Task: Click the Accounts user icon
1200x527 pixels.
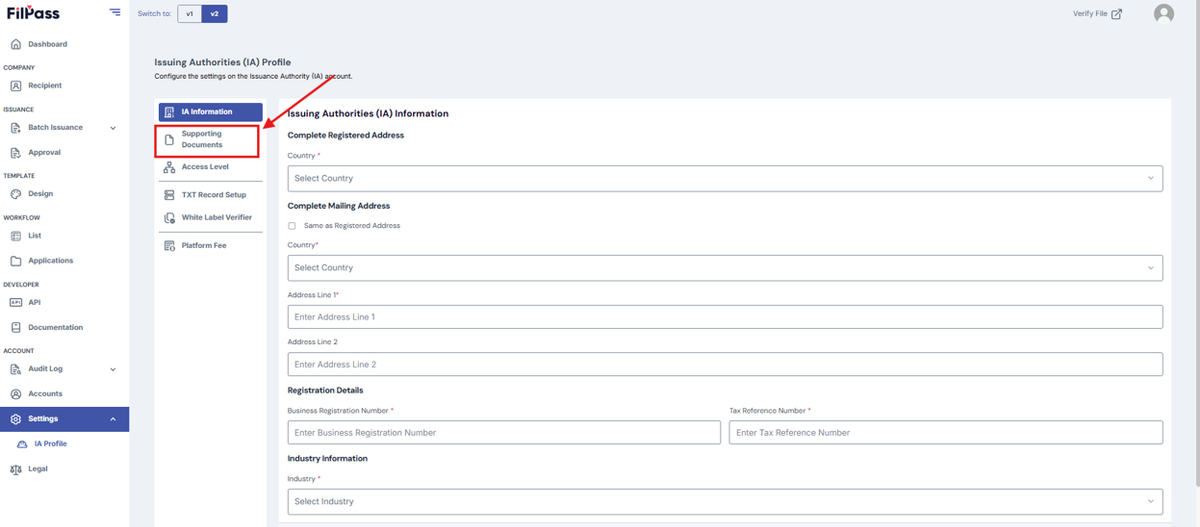Action: click(16, 394)
